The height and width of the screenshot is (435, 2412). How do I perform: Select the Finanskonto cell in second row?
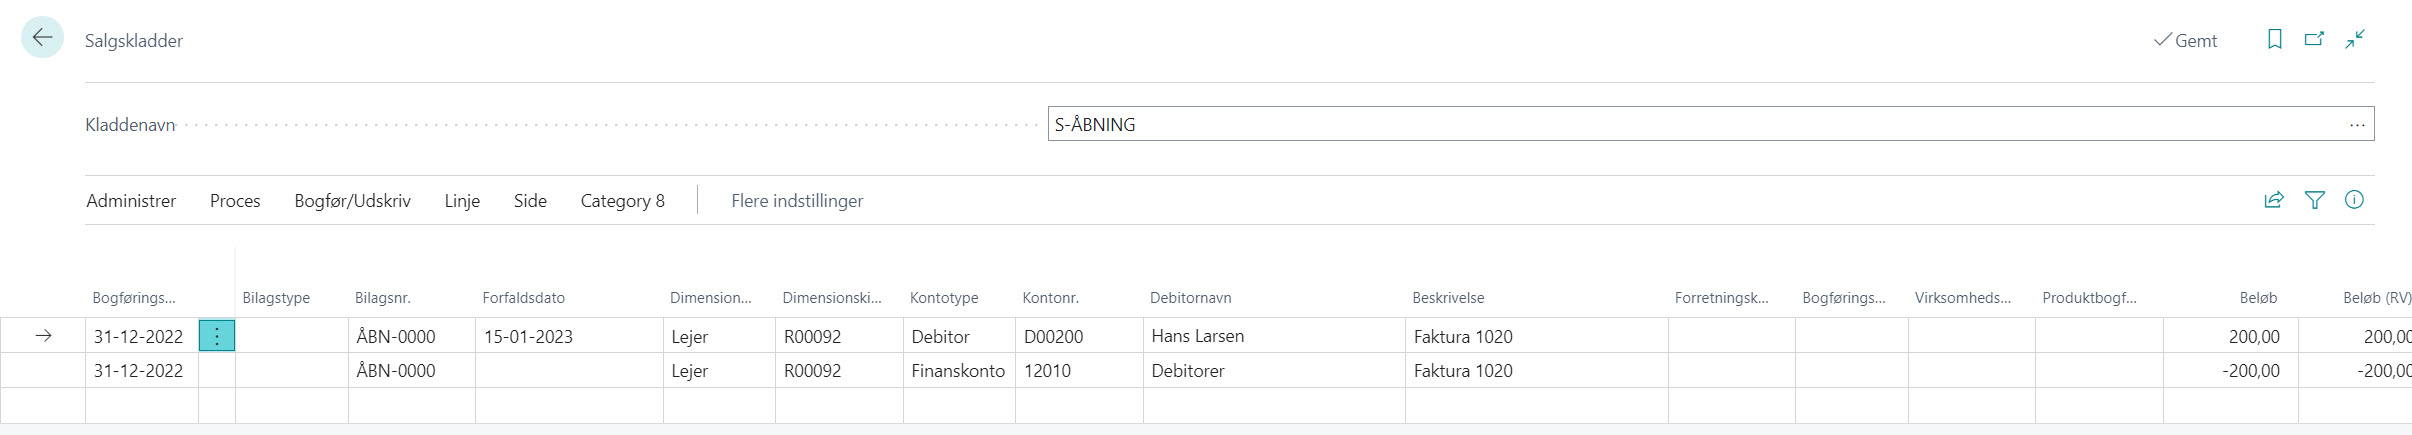(x=958, y=370)
